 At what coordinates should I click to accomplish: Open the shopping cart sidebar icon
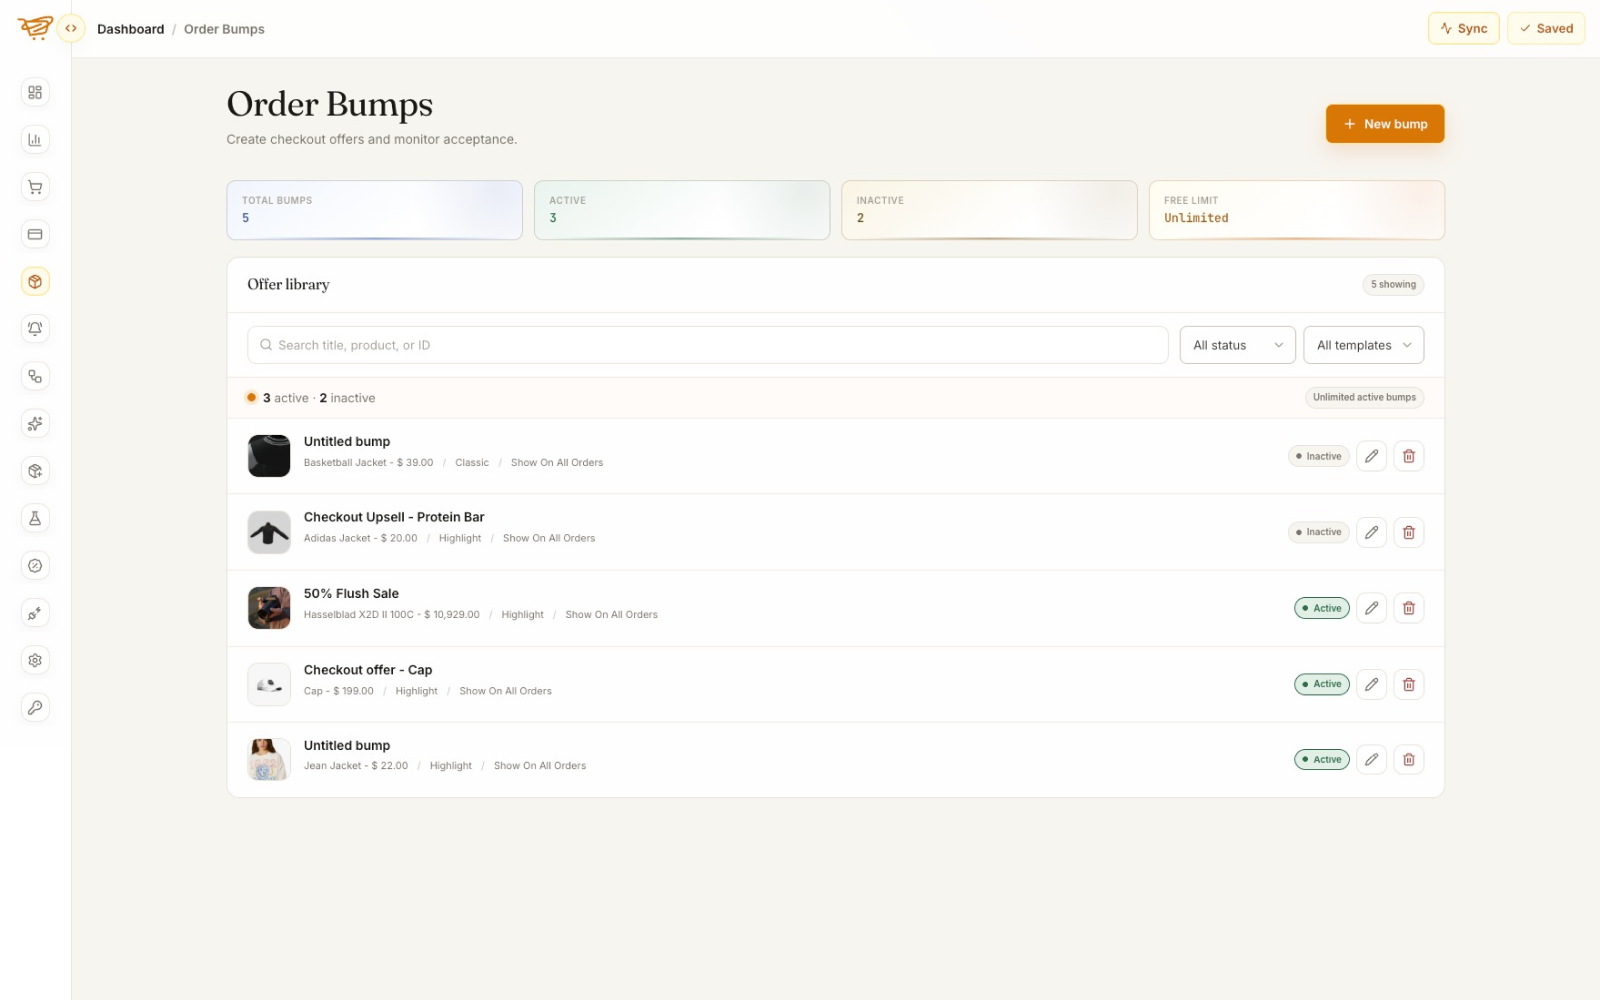(x=35, y=187)
